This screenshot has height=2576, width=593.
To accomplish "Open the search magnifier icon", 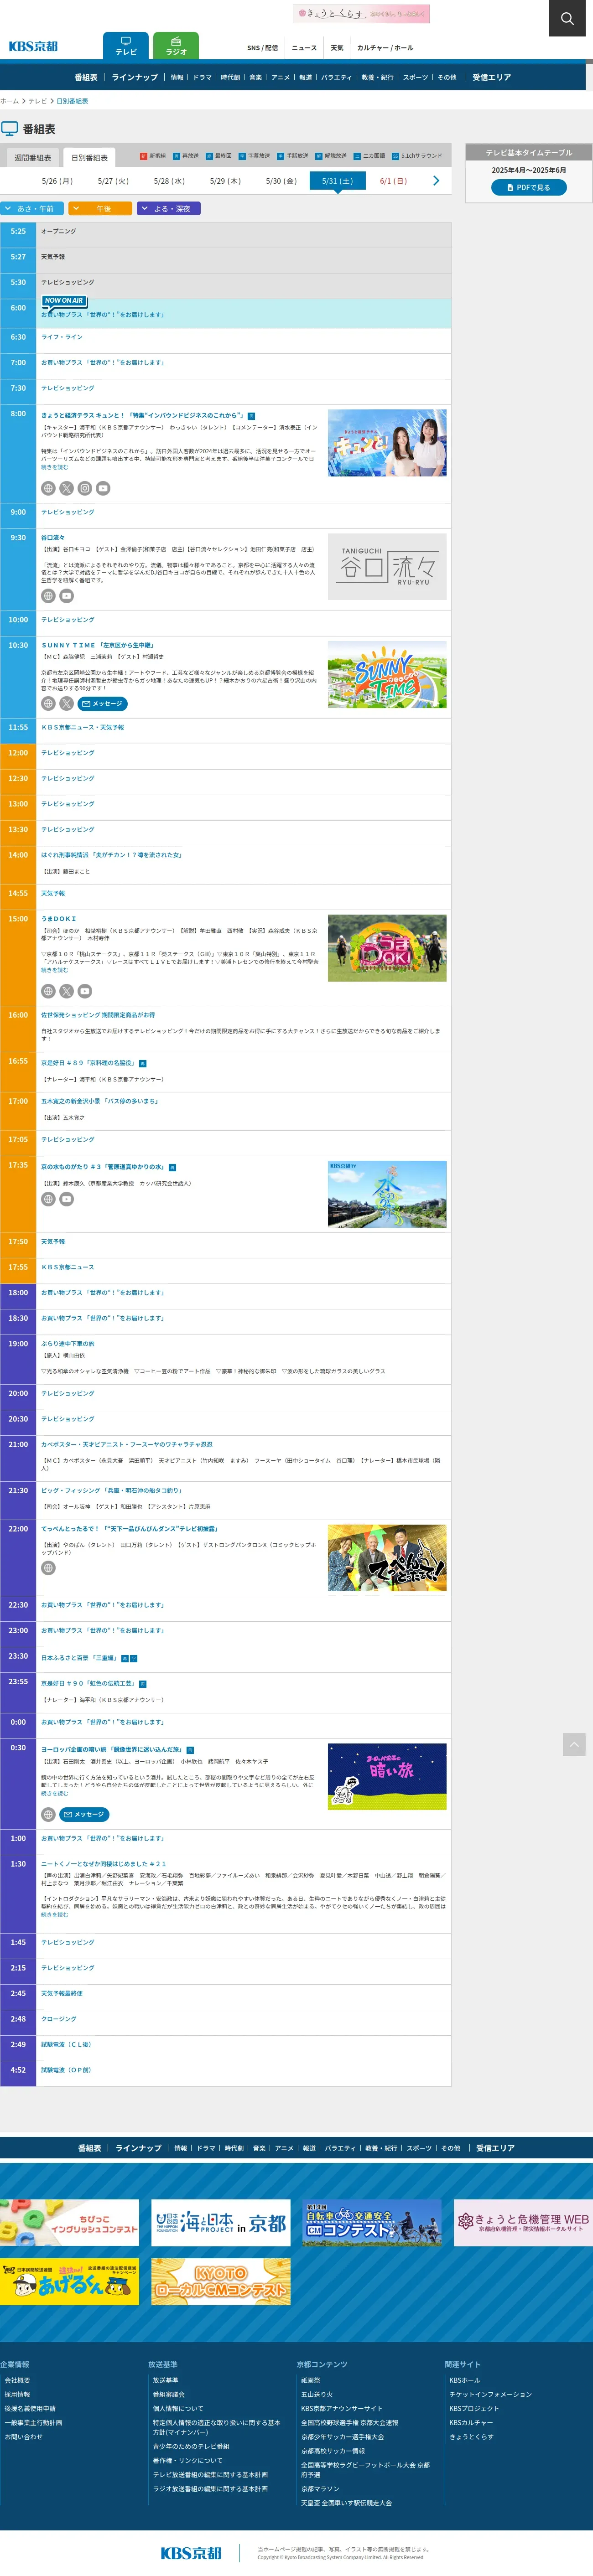I will point(567,18).
